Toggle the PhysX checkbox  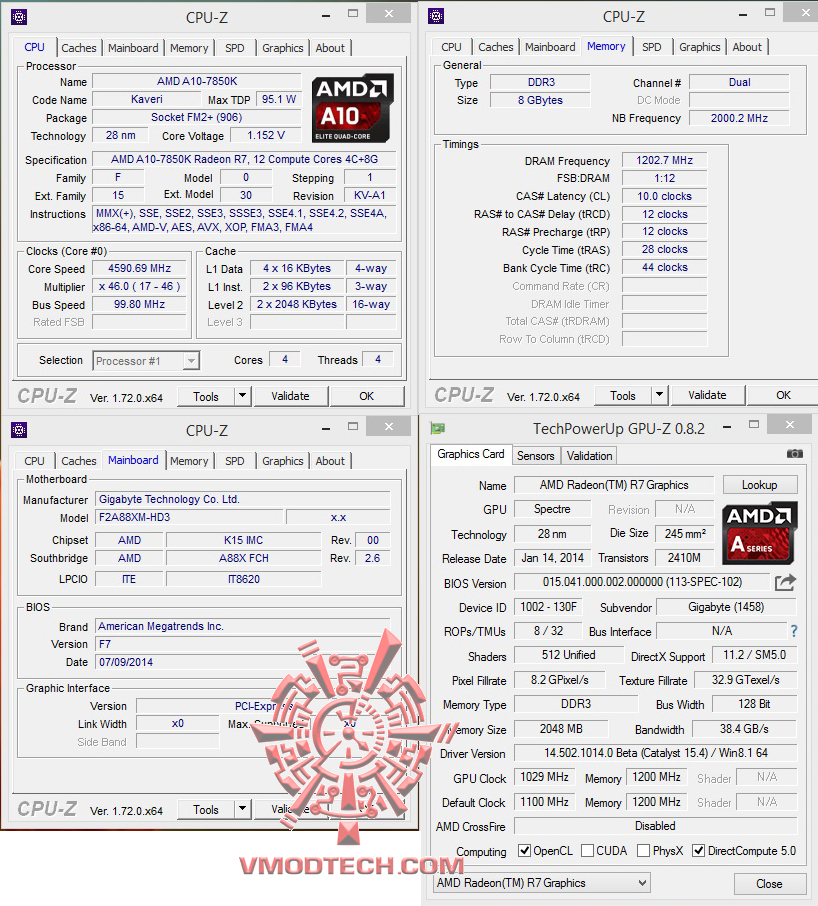(643, 851)
